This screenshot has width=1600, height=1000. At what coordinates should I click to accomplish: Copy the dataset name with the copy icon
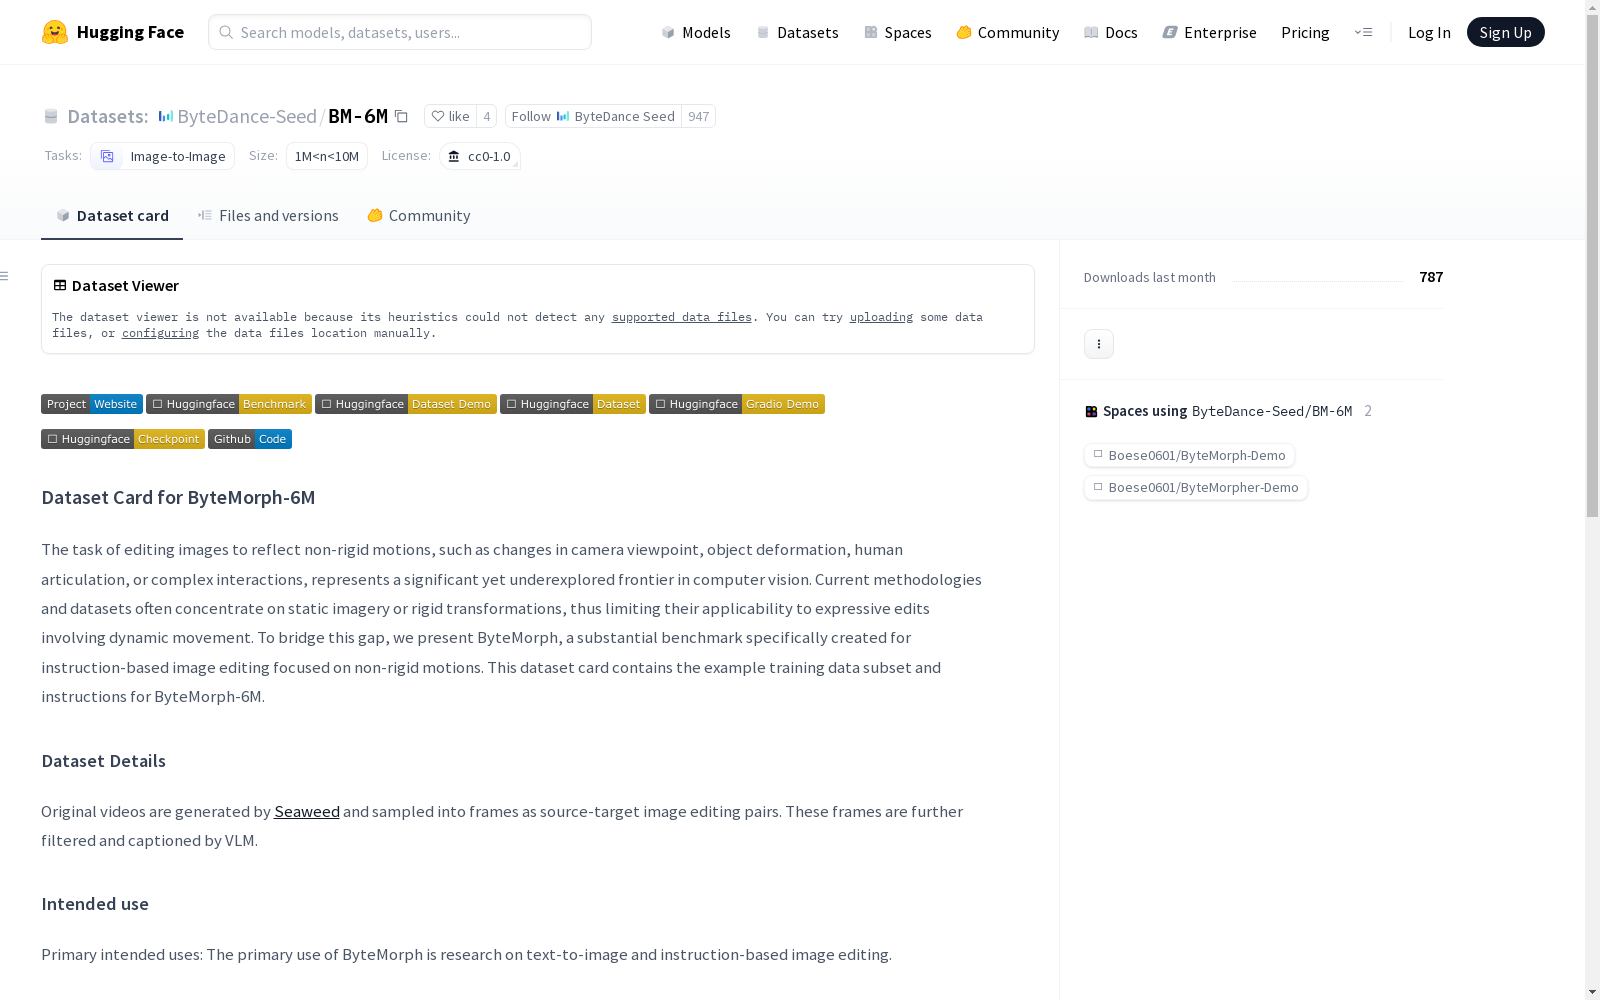coord(401,116)
